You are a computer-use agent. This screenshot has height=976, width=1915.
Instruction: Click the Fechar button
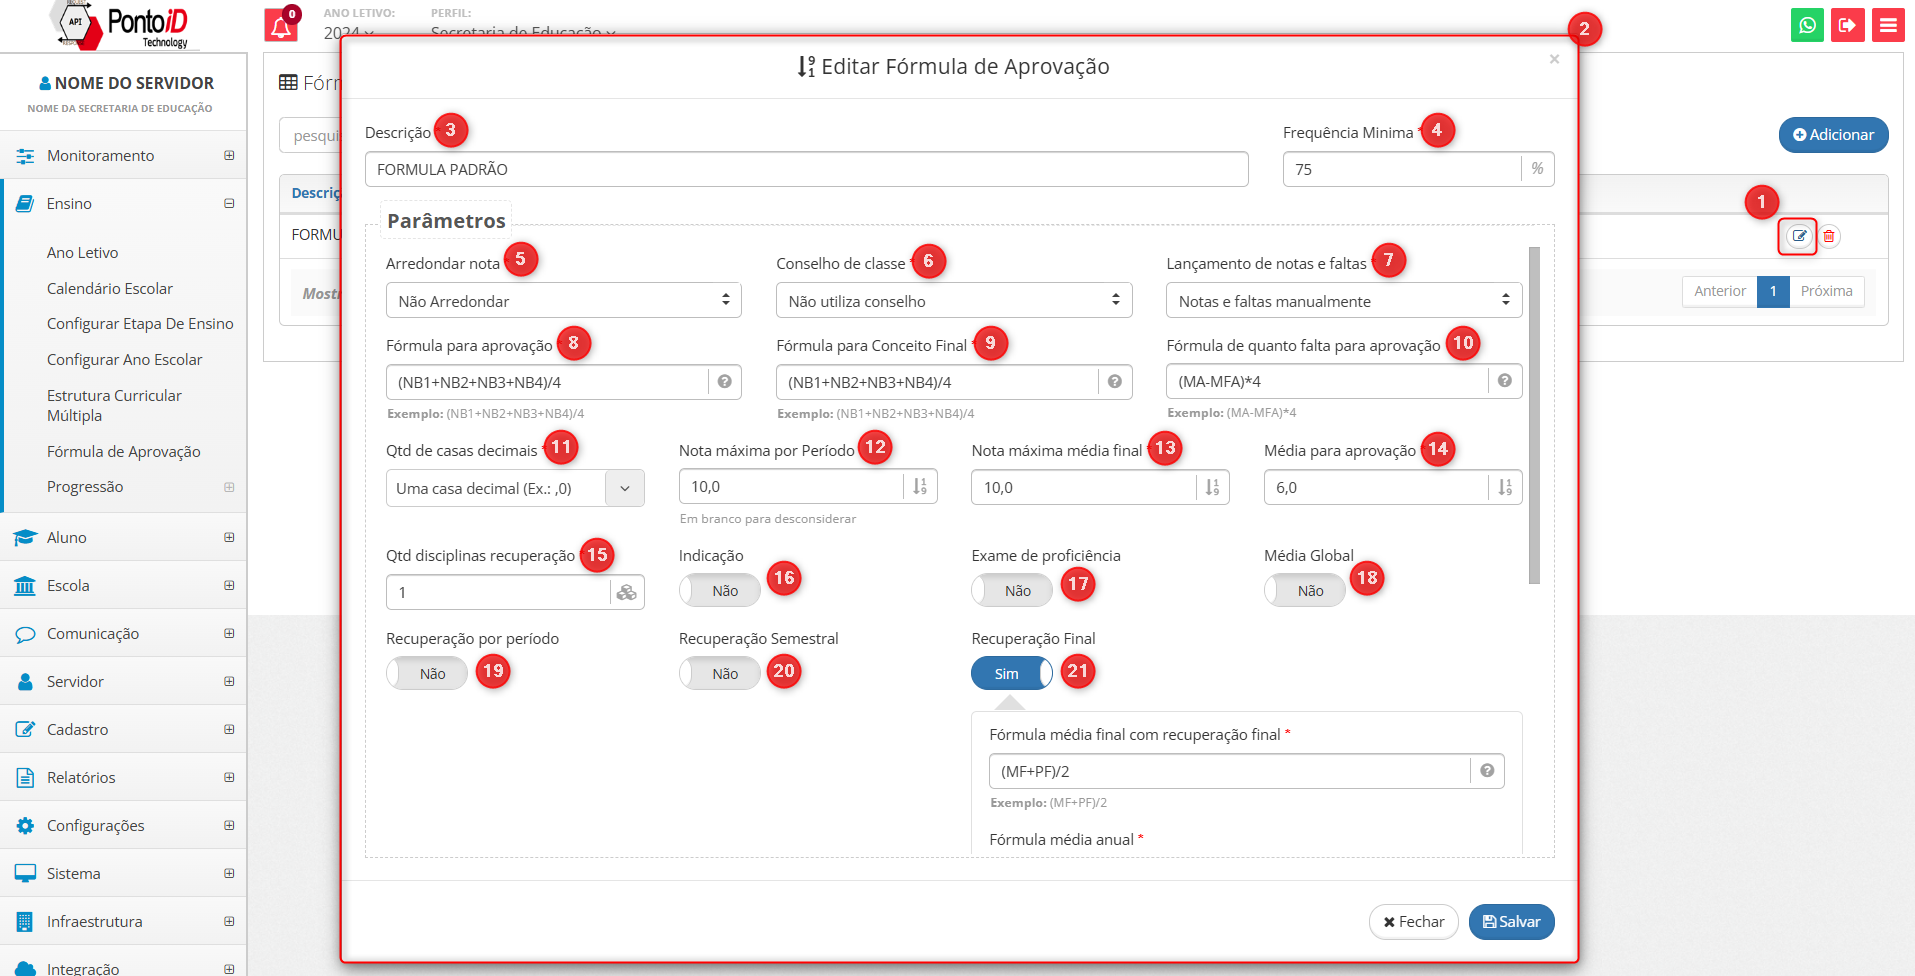point(1413,922)
